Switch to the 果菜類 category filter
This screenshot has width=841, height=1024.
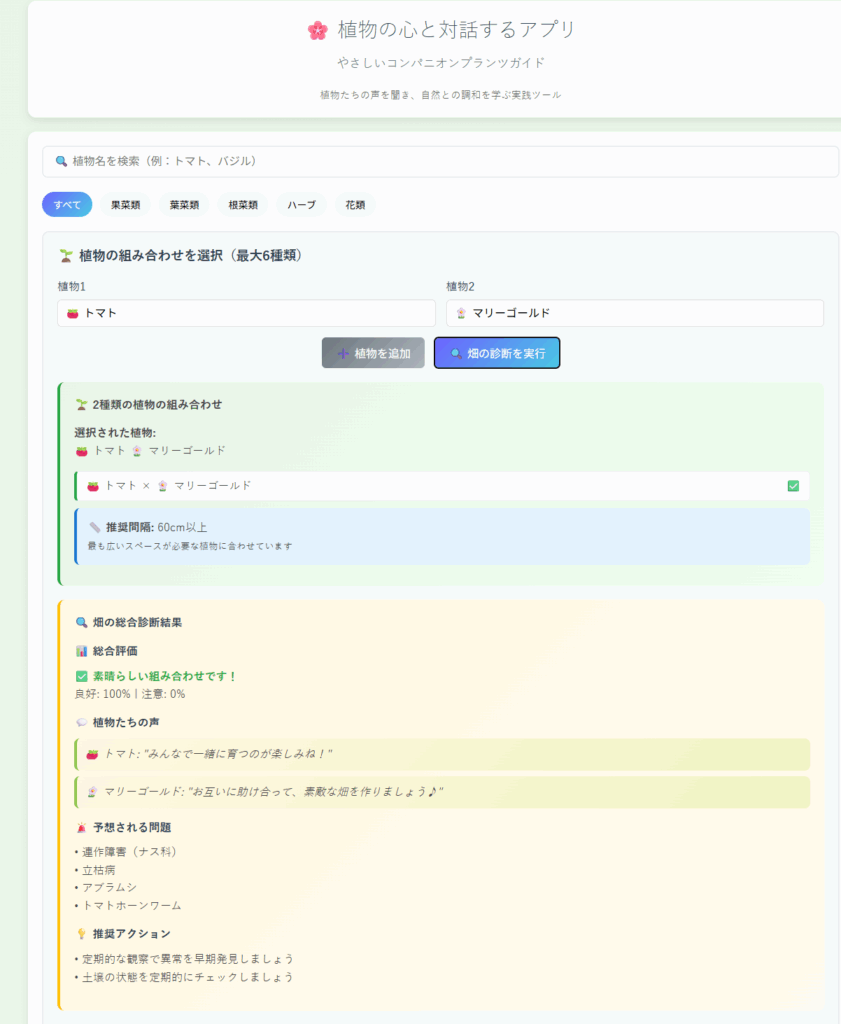tap(125, 205)
